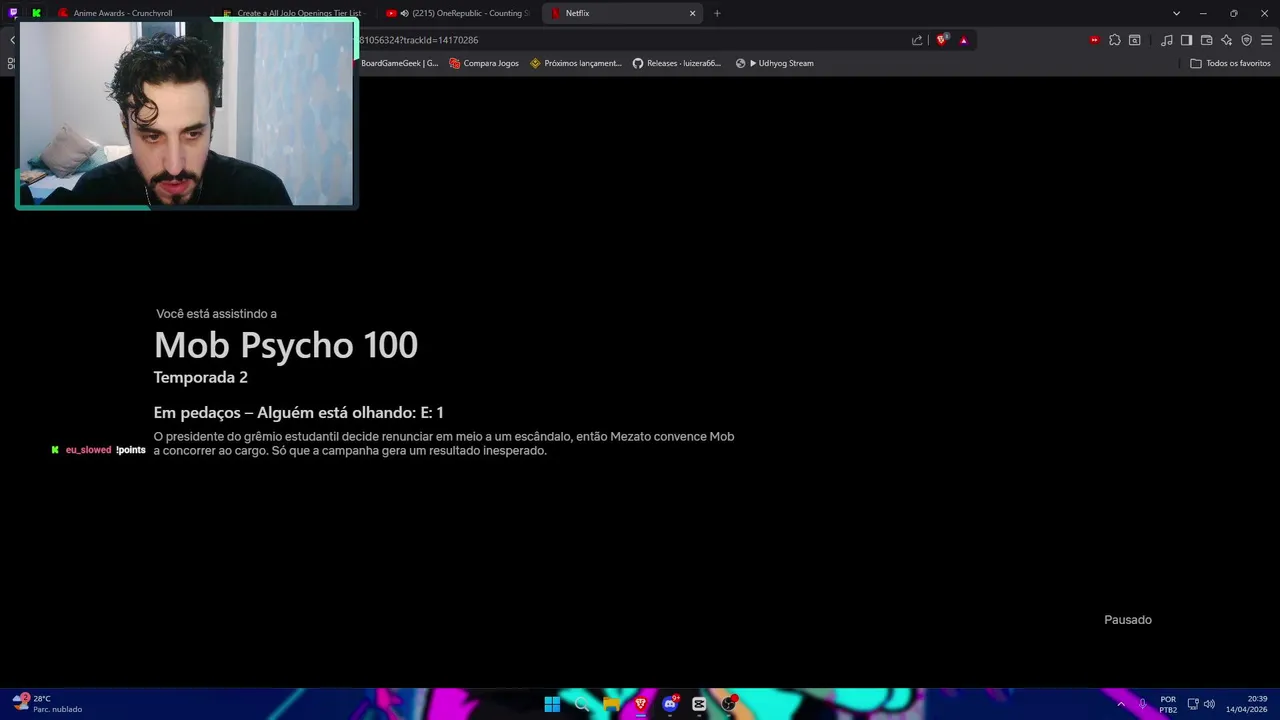The width and height of the screenshot is (1280, 720).
Task: Click the webcam overlay thumbnail
Action: click(x=186, y=114)
